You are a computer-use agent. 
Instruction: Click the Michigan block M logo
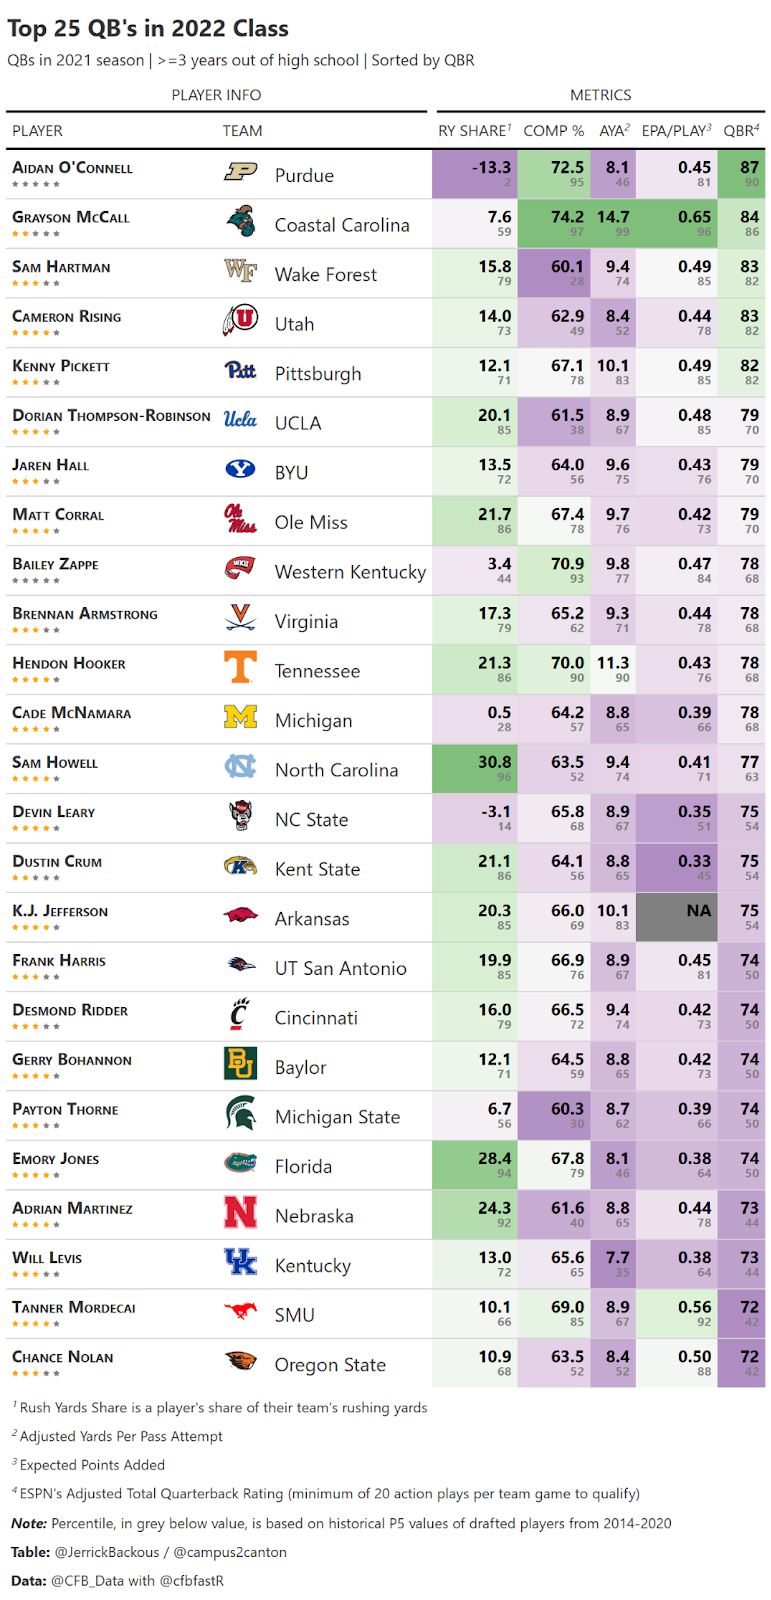(240, 717)
